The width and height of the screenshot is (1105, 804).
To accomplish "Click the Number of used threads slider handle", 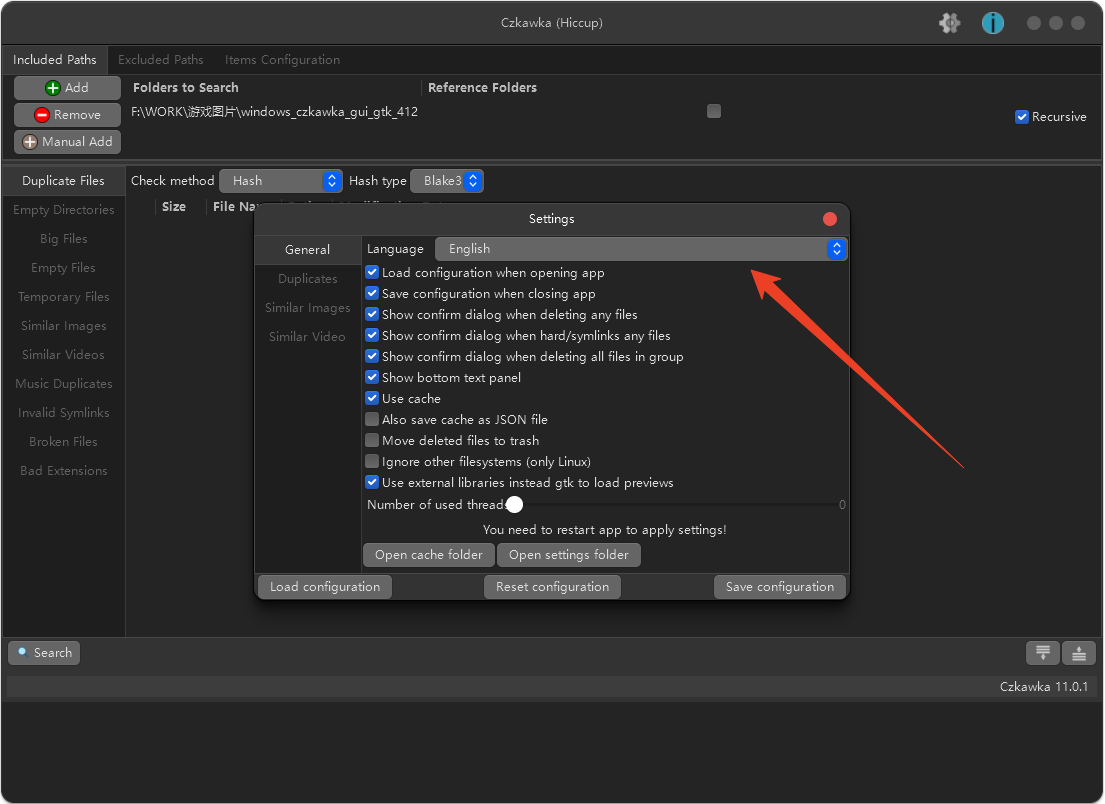I will pos(515,505).
